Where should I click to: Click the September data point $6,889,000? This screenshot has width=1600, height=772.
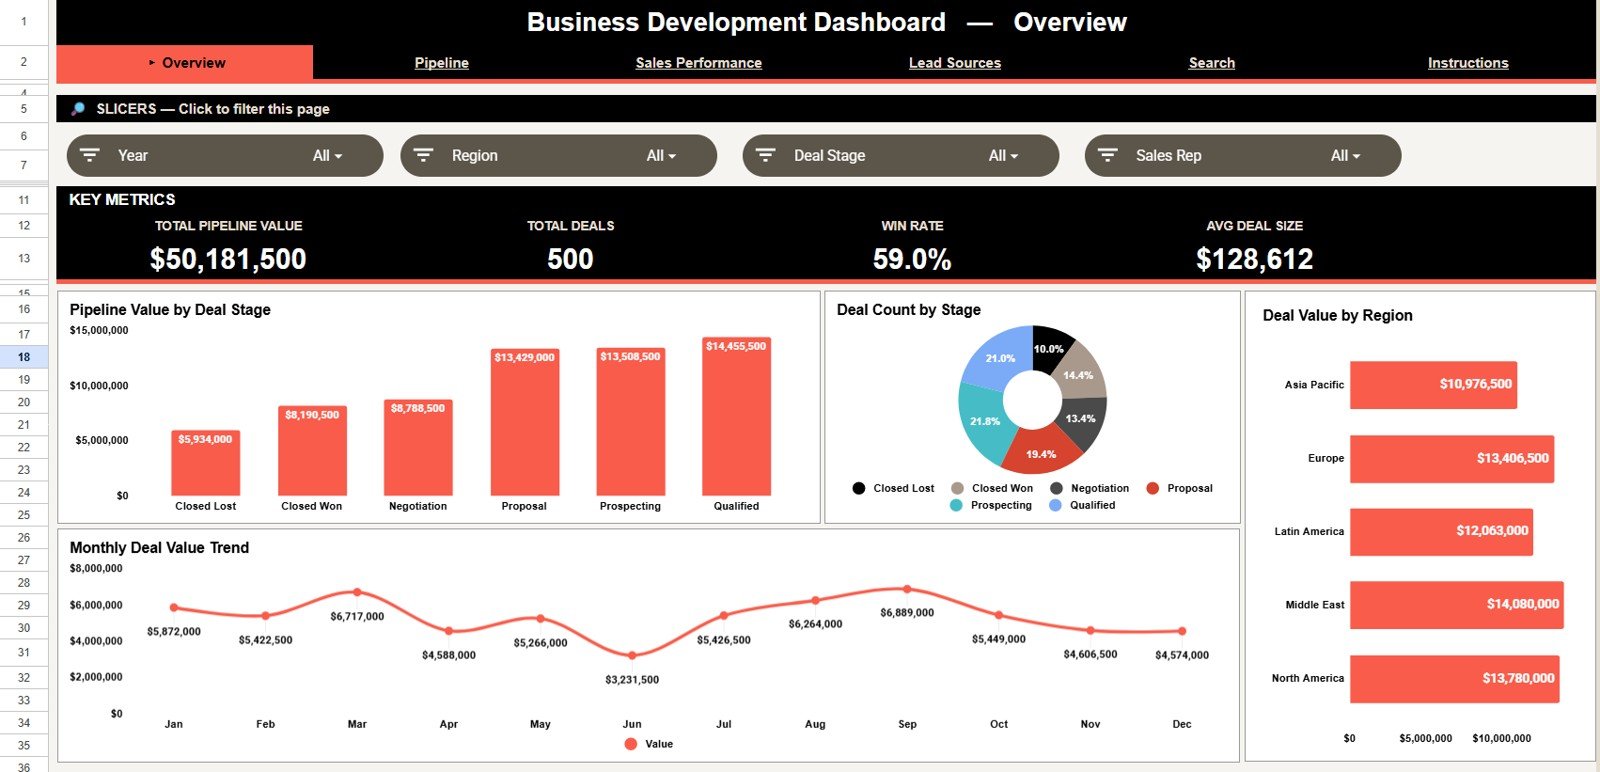pyautogui.click(x=907, y=589)
